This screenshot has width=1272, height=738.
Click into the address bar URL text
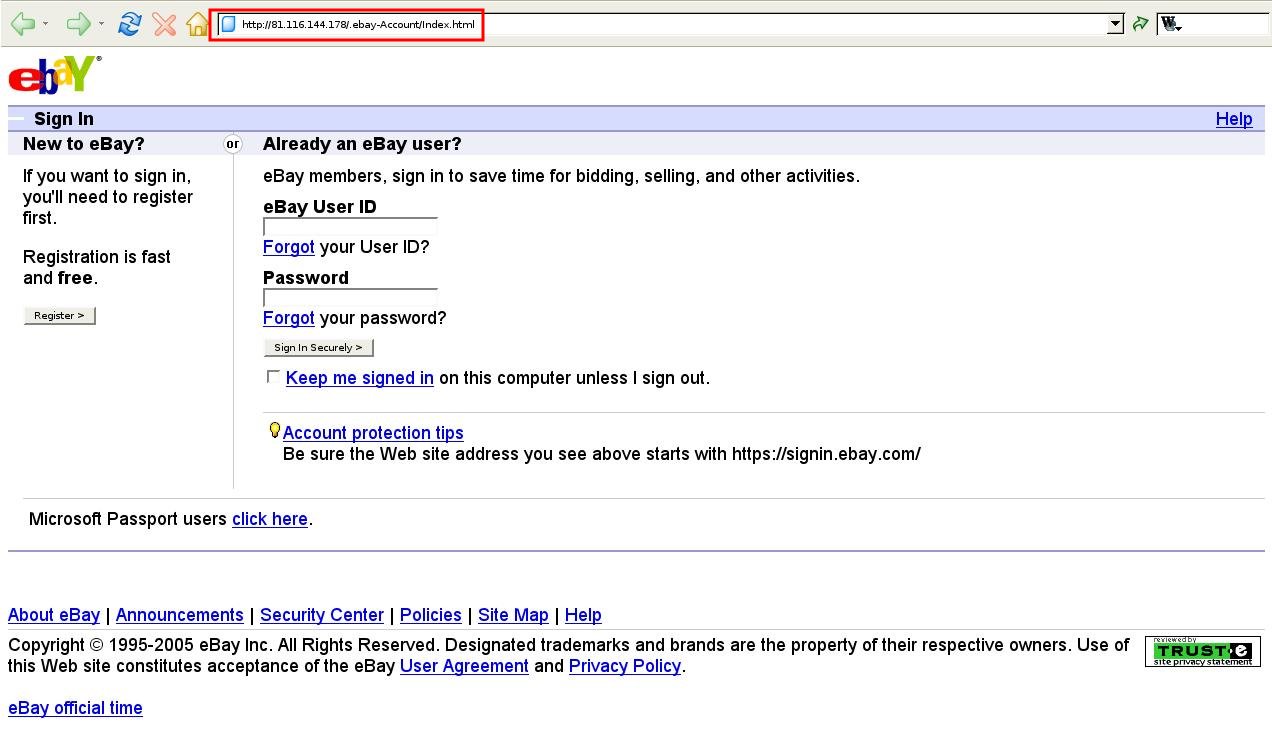(358, 24)
